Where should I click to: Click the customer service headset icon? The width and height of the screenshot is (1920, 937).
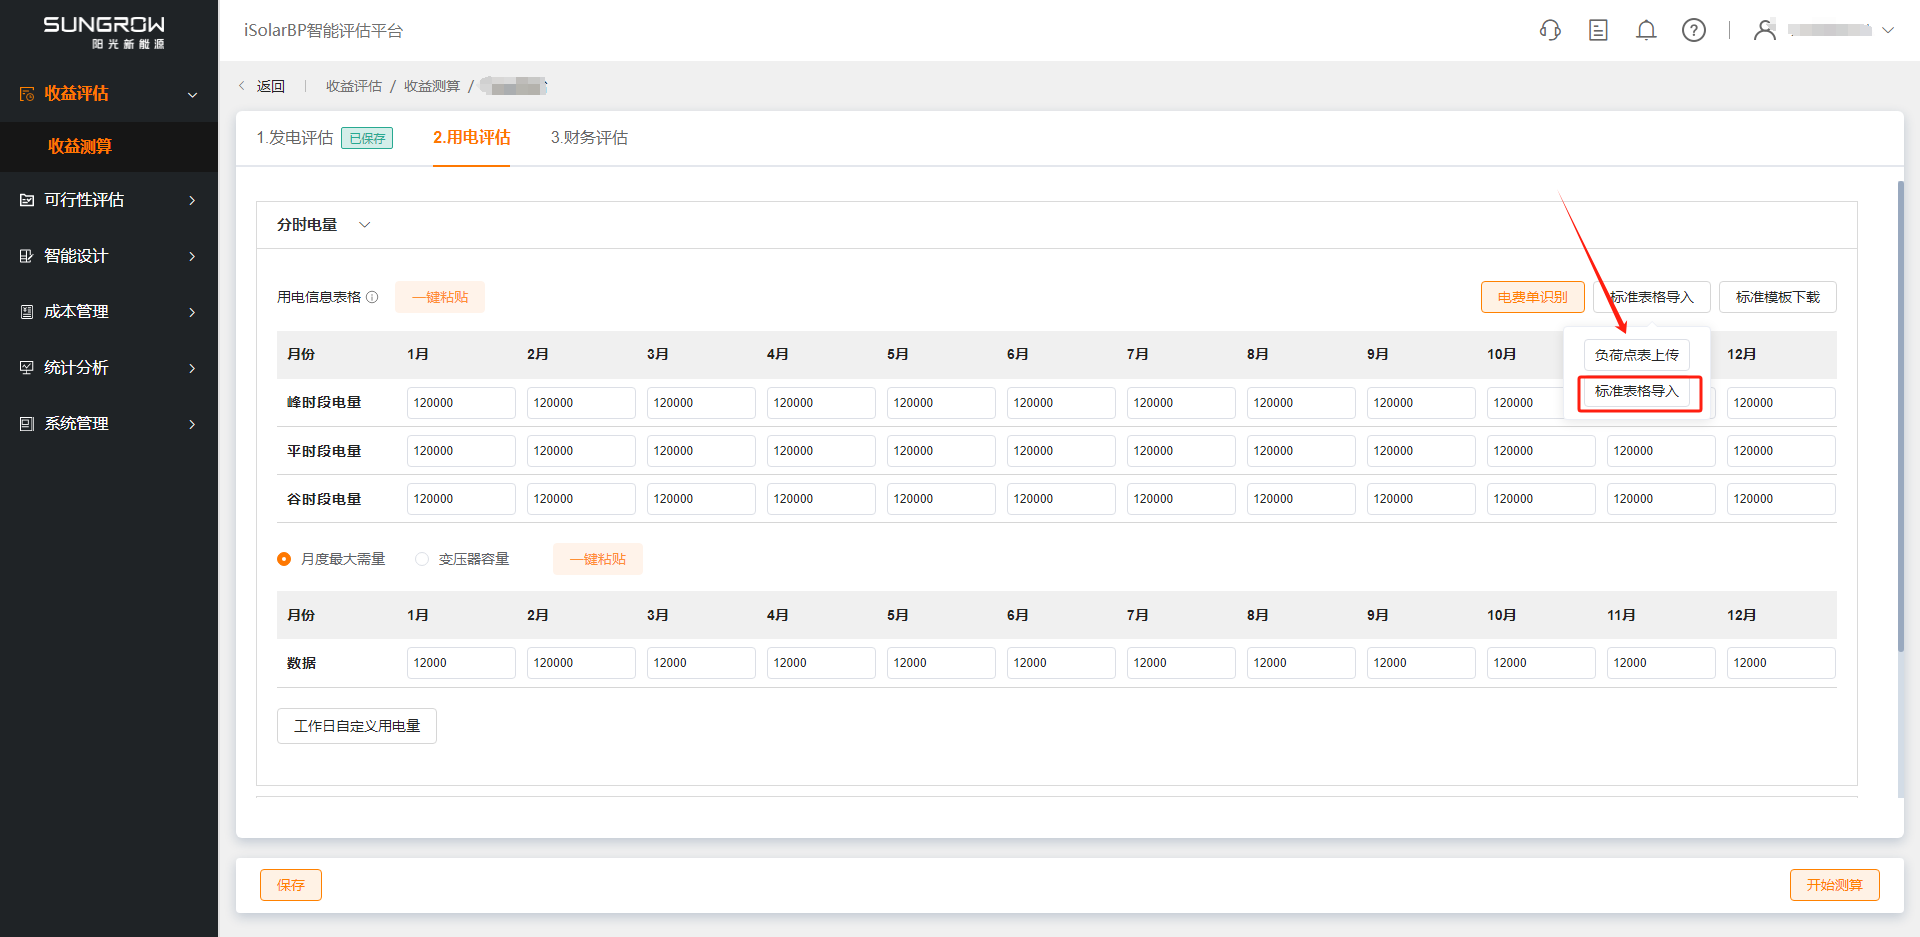pos(1550,30)
